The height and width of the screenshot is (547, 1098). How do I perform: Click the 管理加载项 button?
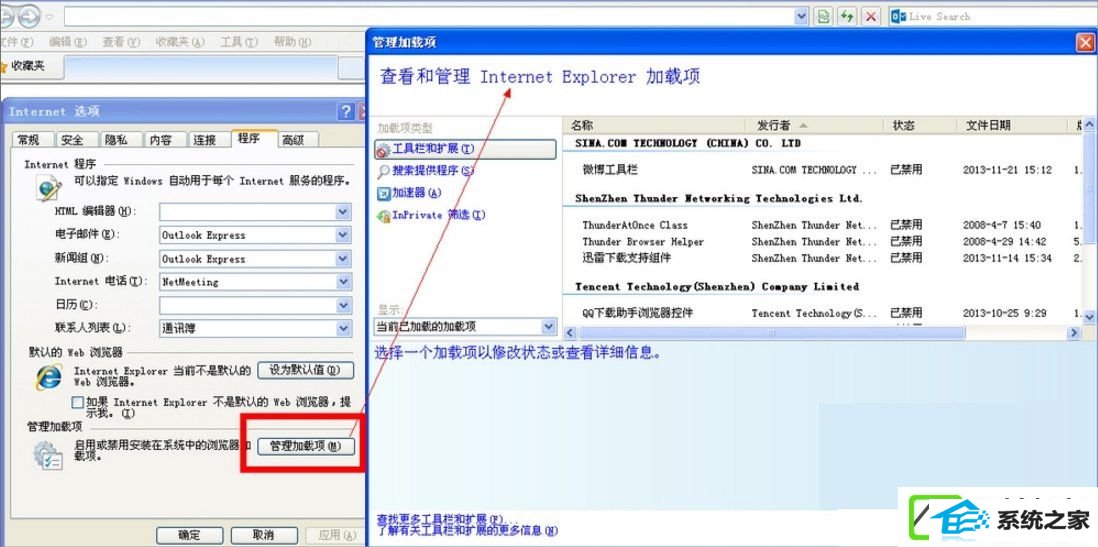306,446
